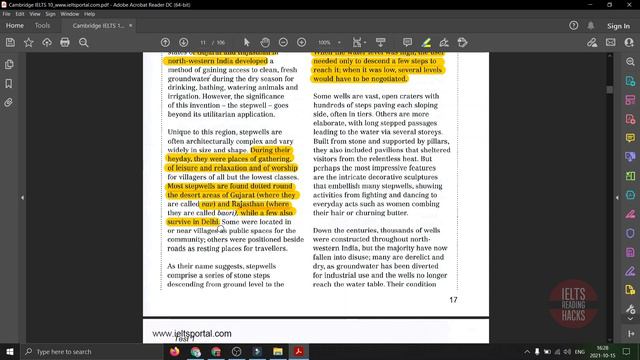Switch to the Home tab
This screenshot has height=360, width=640.
pyautogui.click(x=15, y=25)
